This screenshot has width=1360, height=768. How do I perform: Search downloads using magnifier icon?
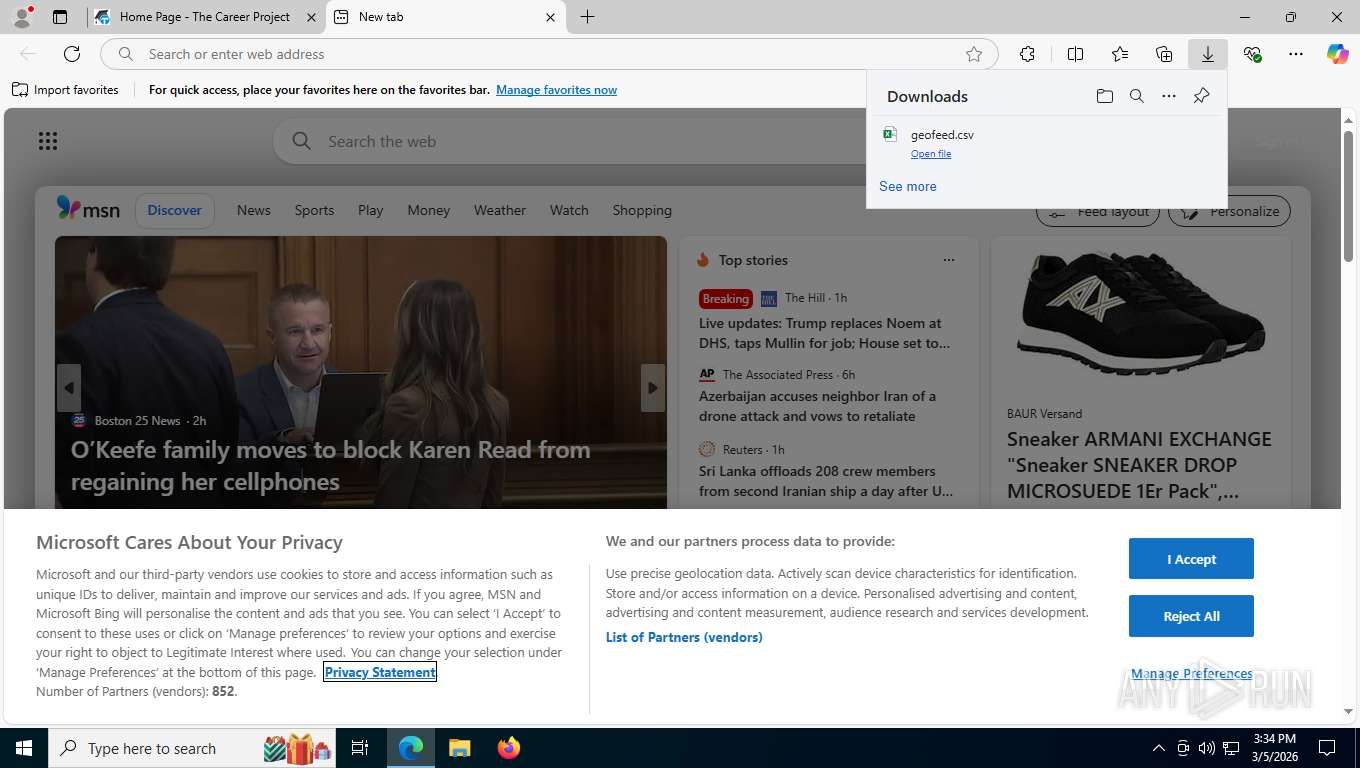pos(1137,96)
